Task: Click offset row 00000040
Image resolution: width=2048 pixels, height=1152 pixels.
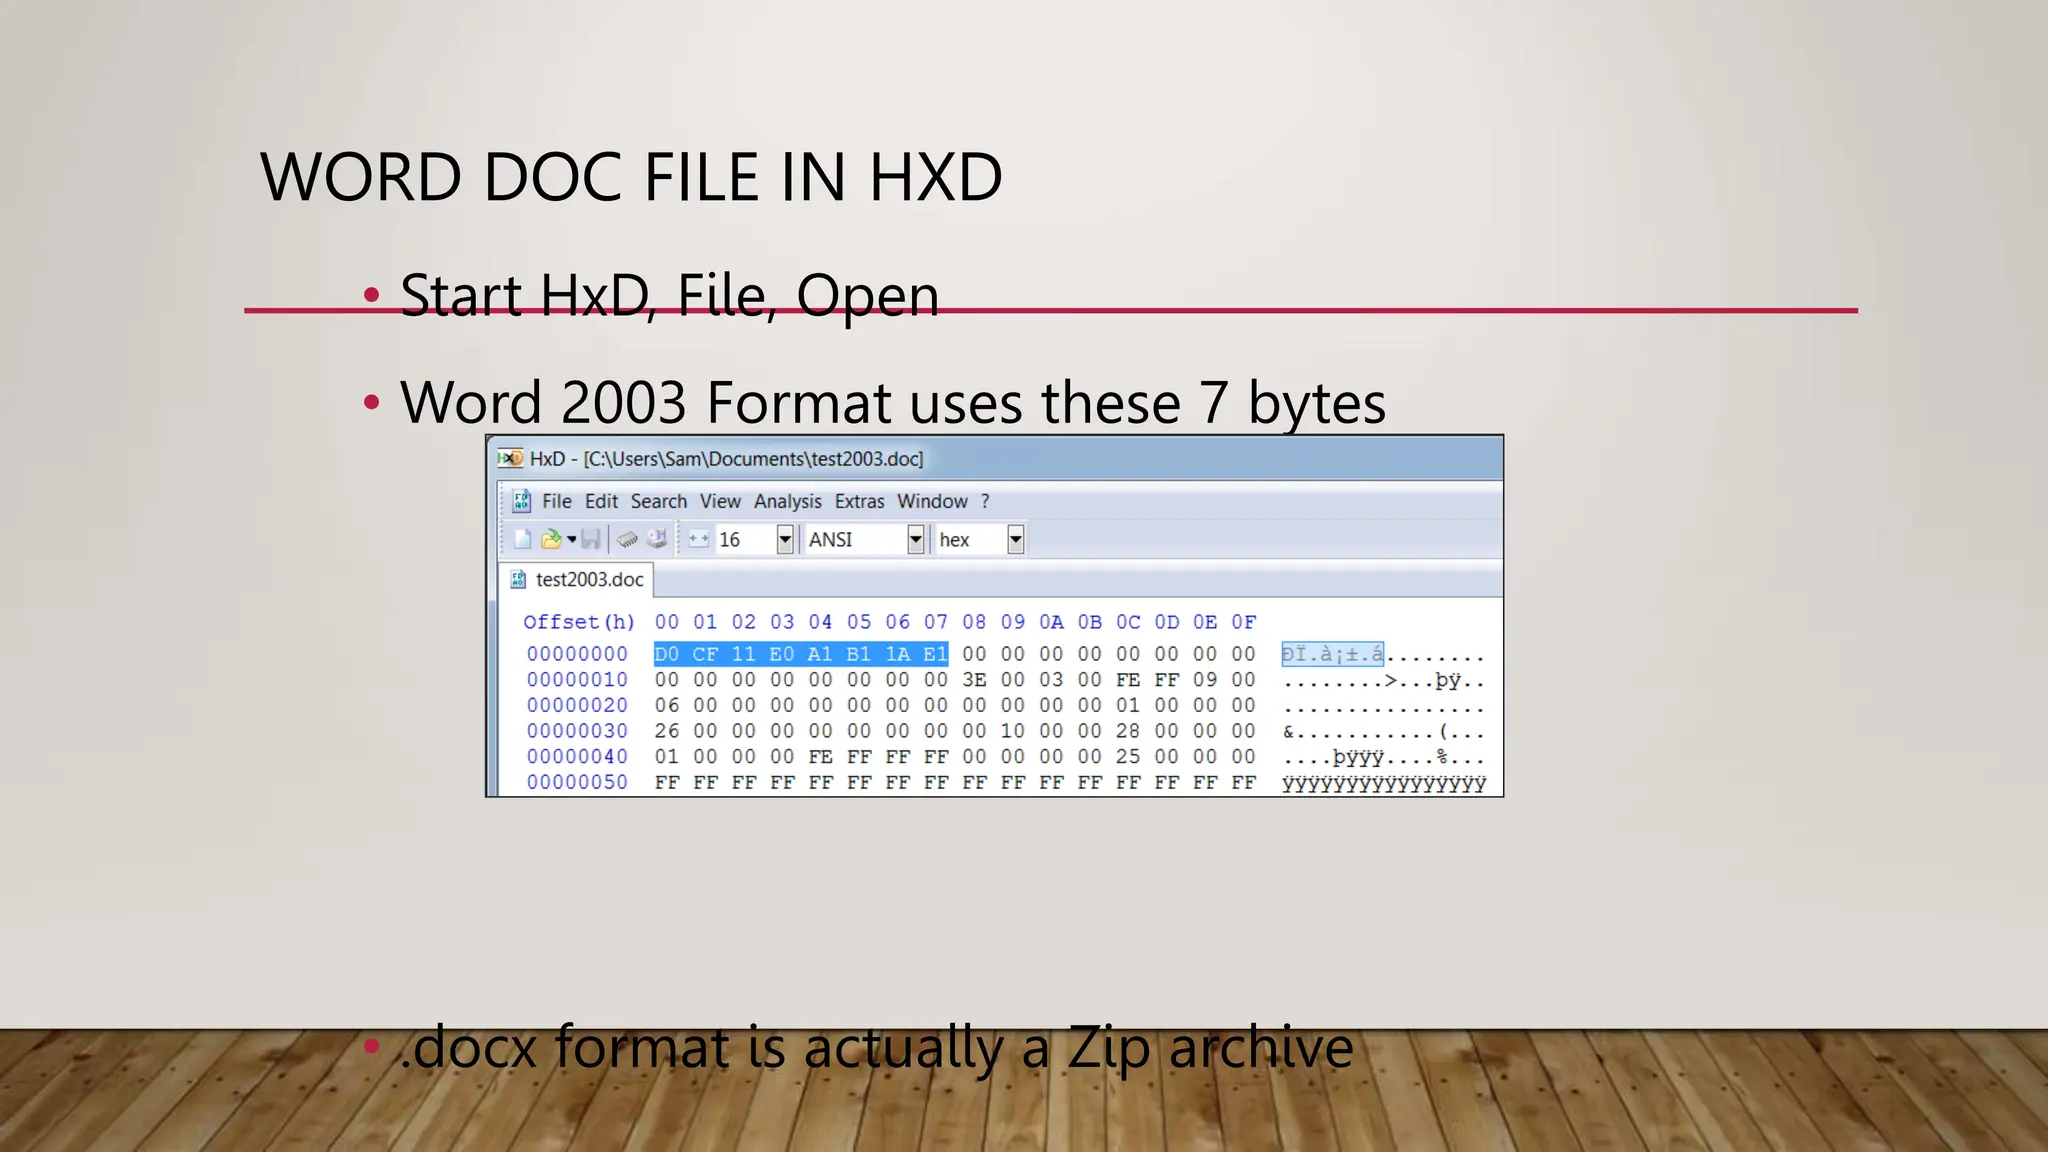Action: tap(577, 757)
